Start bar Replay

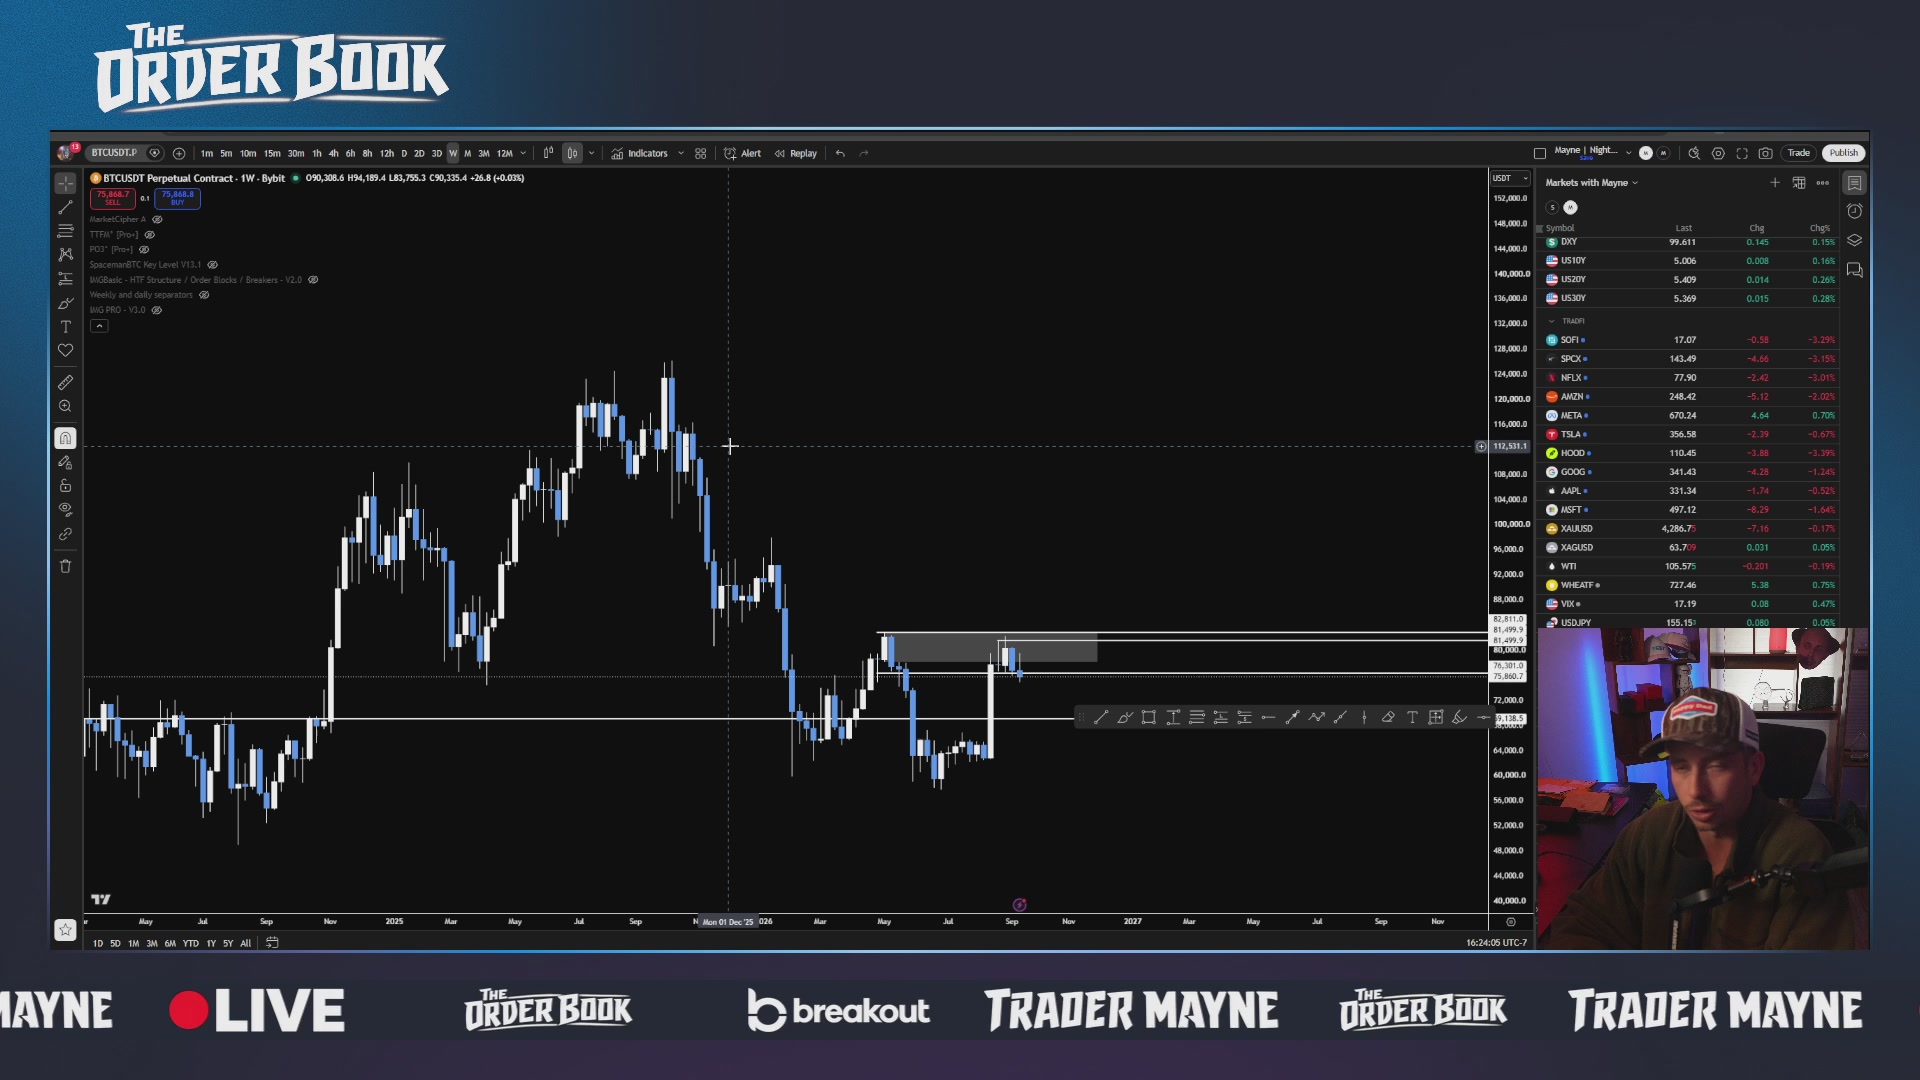[796, 153]
